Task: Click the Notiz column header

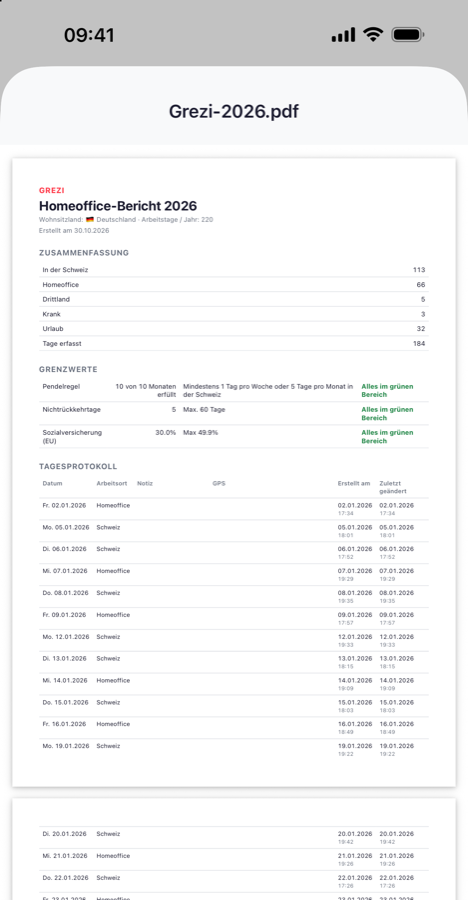Action: point(145,484)
